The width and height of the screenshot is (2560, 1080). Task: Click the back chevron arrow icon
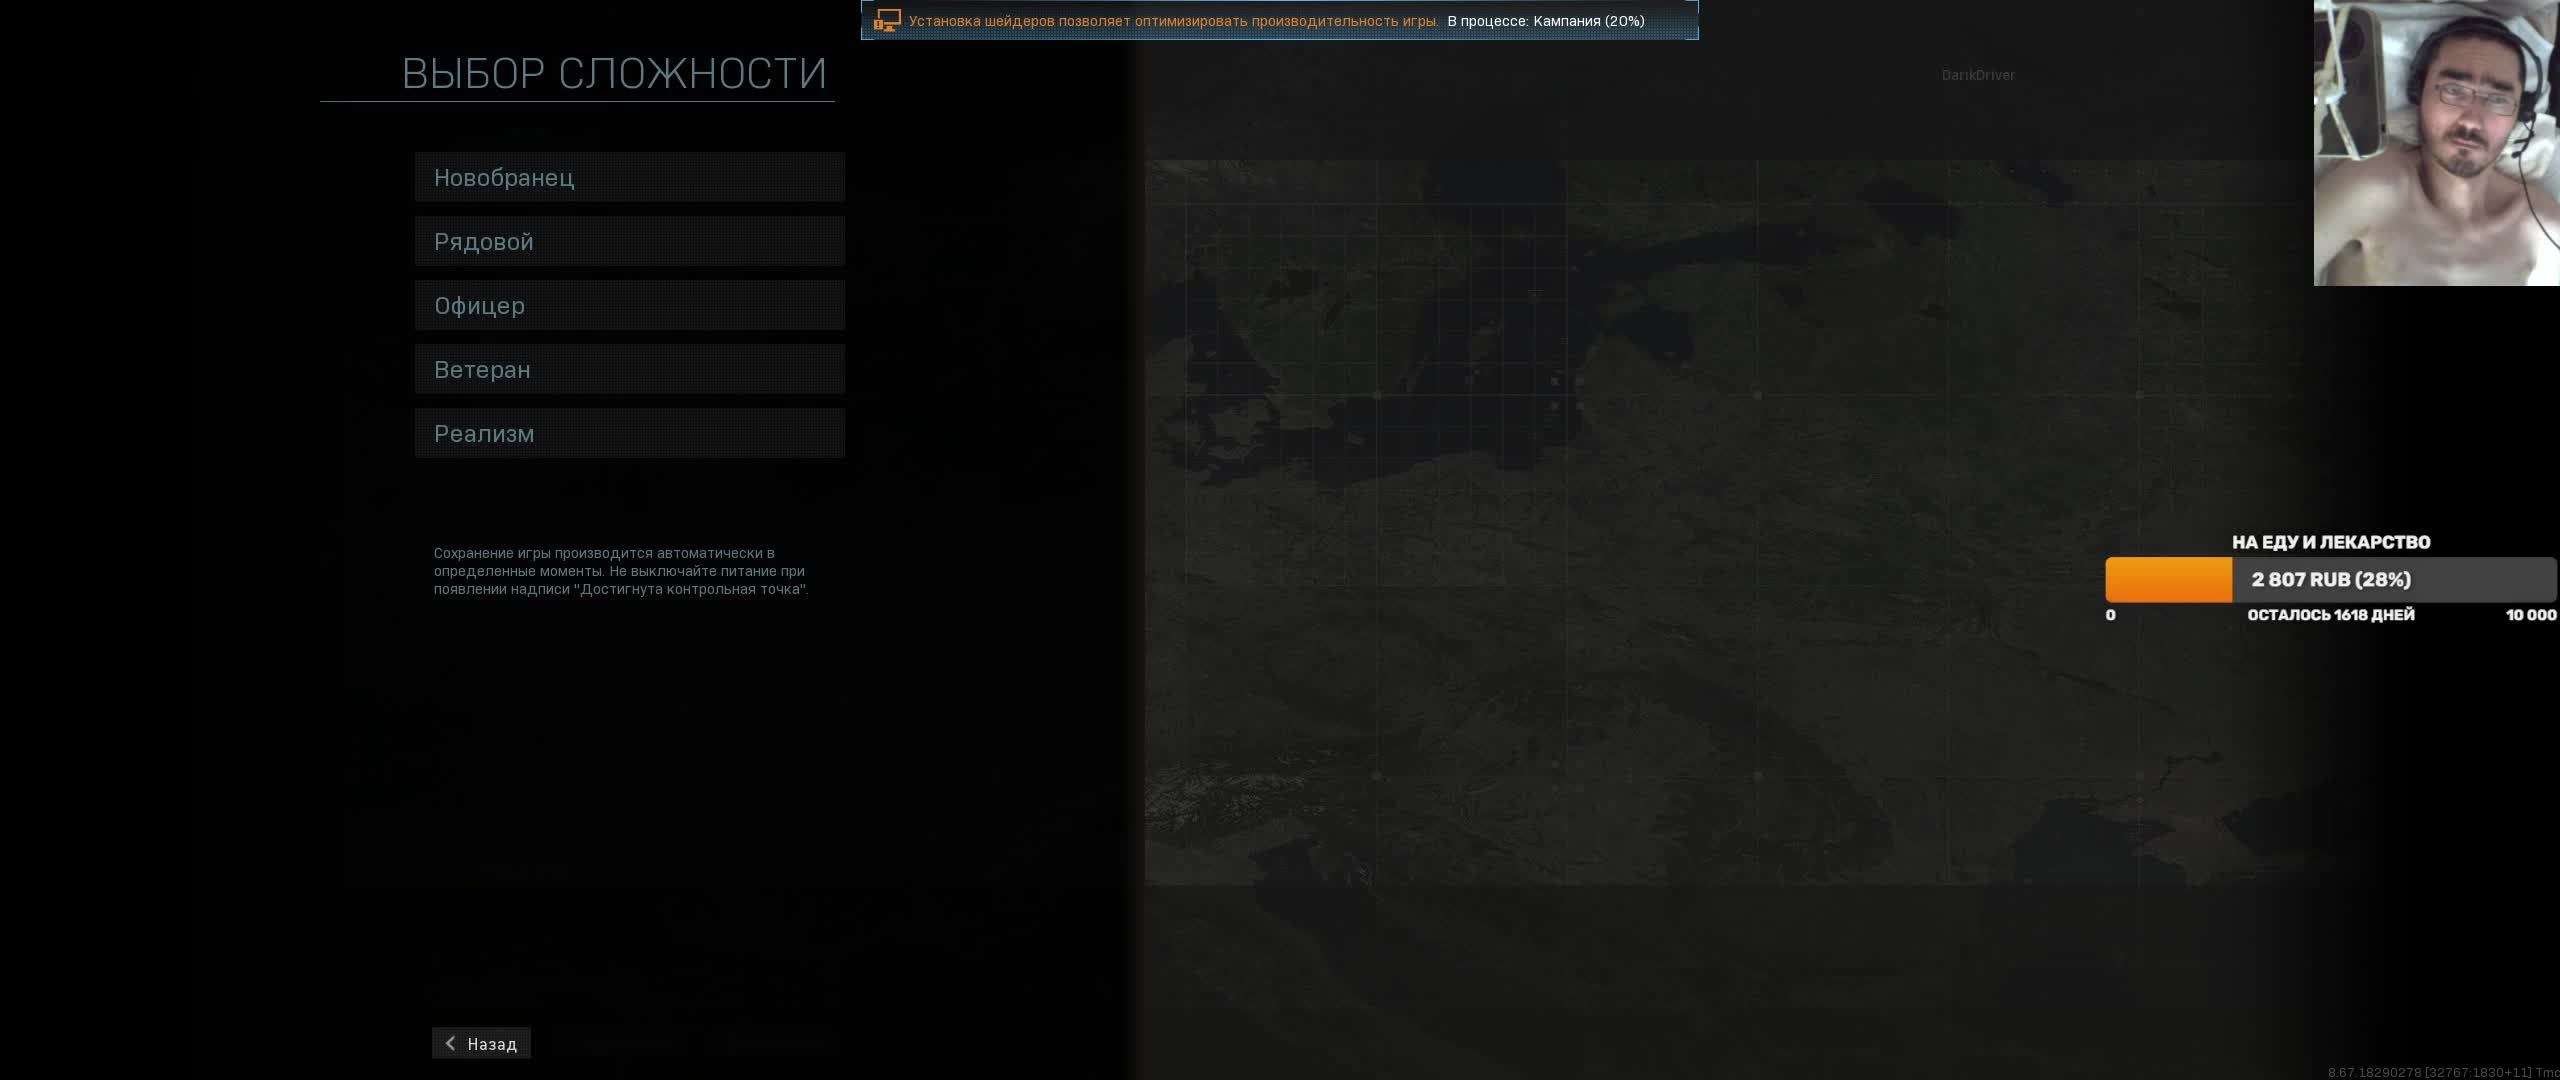coord(451,1043)
